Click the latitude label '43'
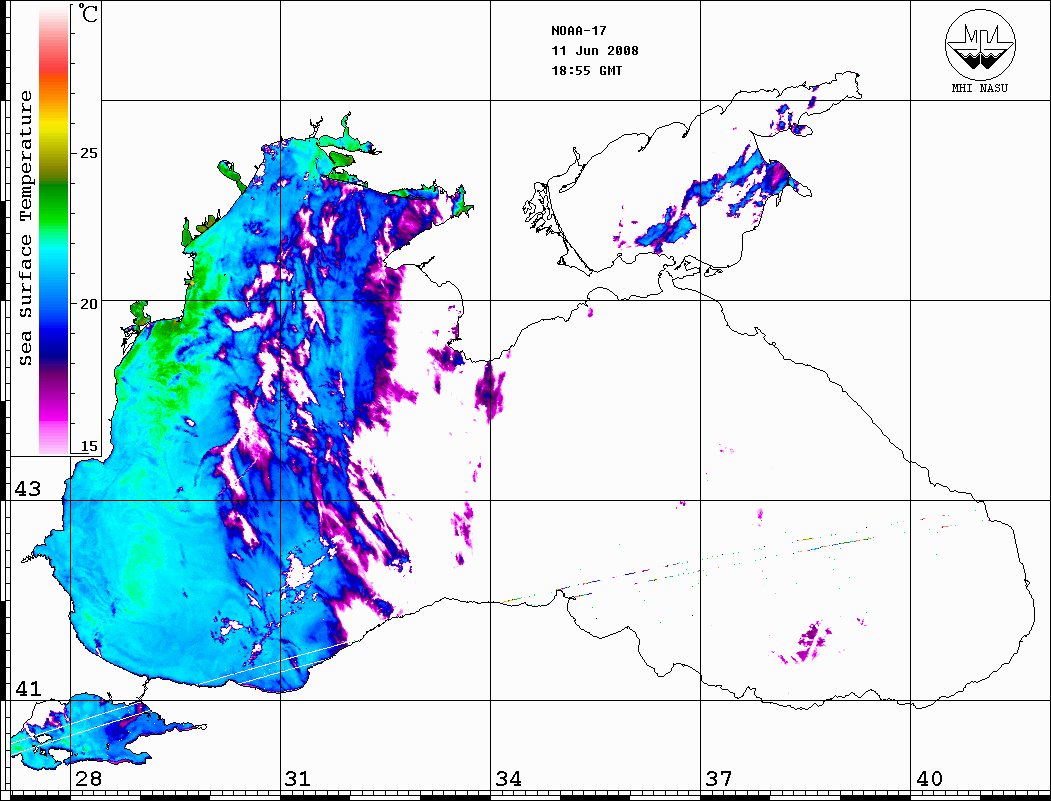This screenshot has height=801, width=1051. point(28,489)
